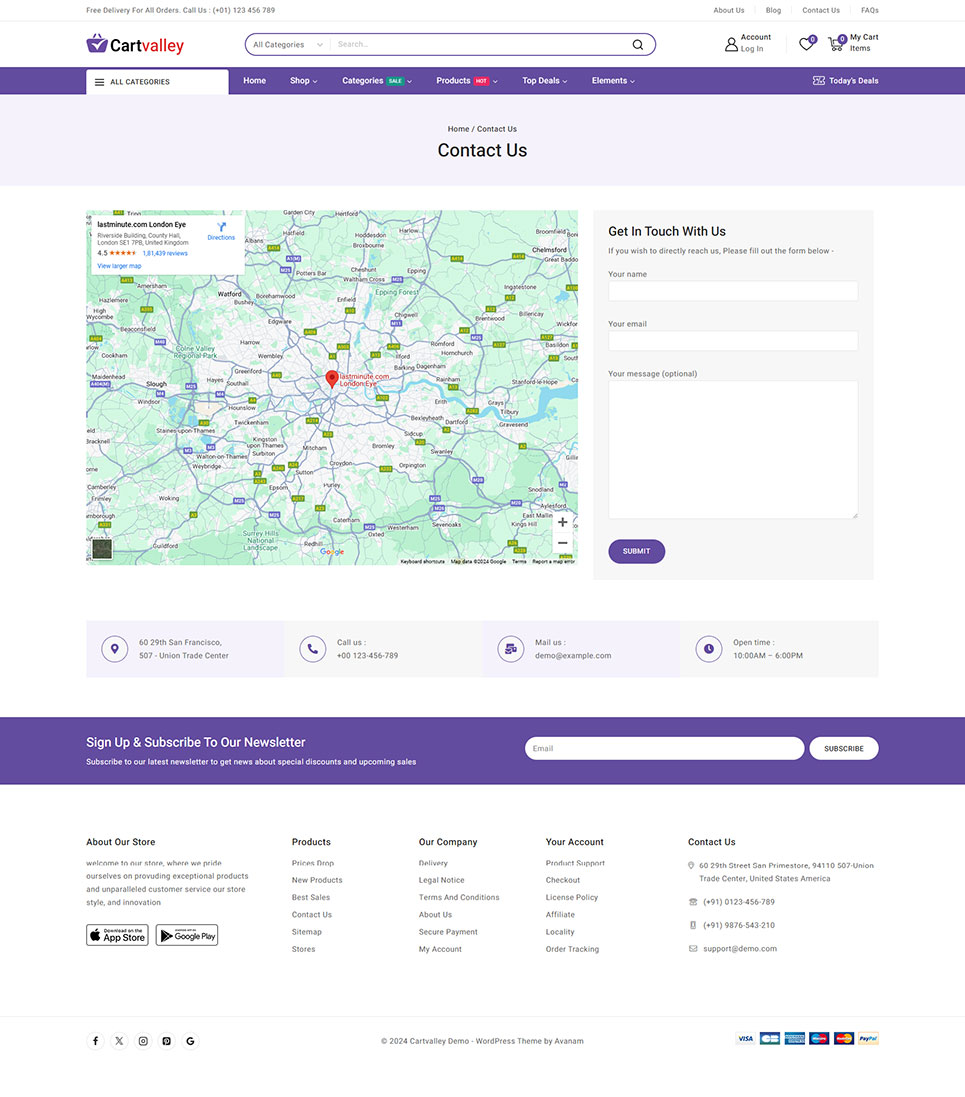Image resolution: width=965 pixels, height=1097 pixels.
Task: Expand the Shop menu dropdown
Action: (303, 81)
